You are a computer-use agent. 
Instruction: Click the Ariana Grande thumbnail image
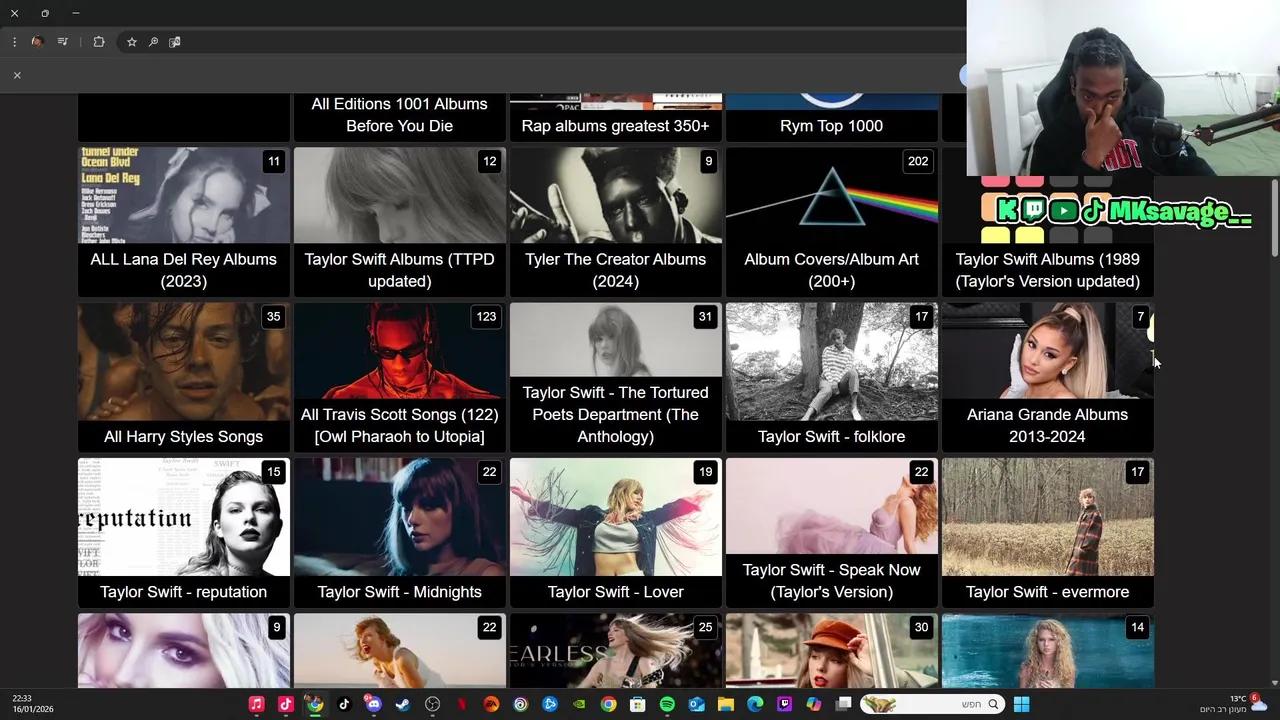tap(1047, 350)
